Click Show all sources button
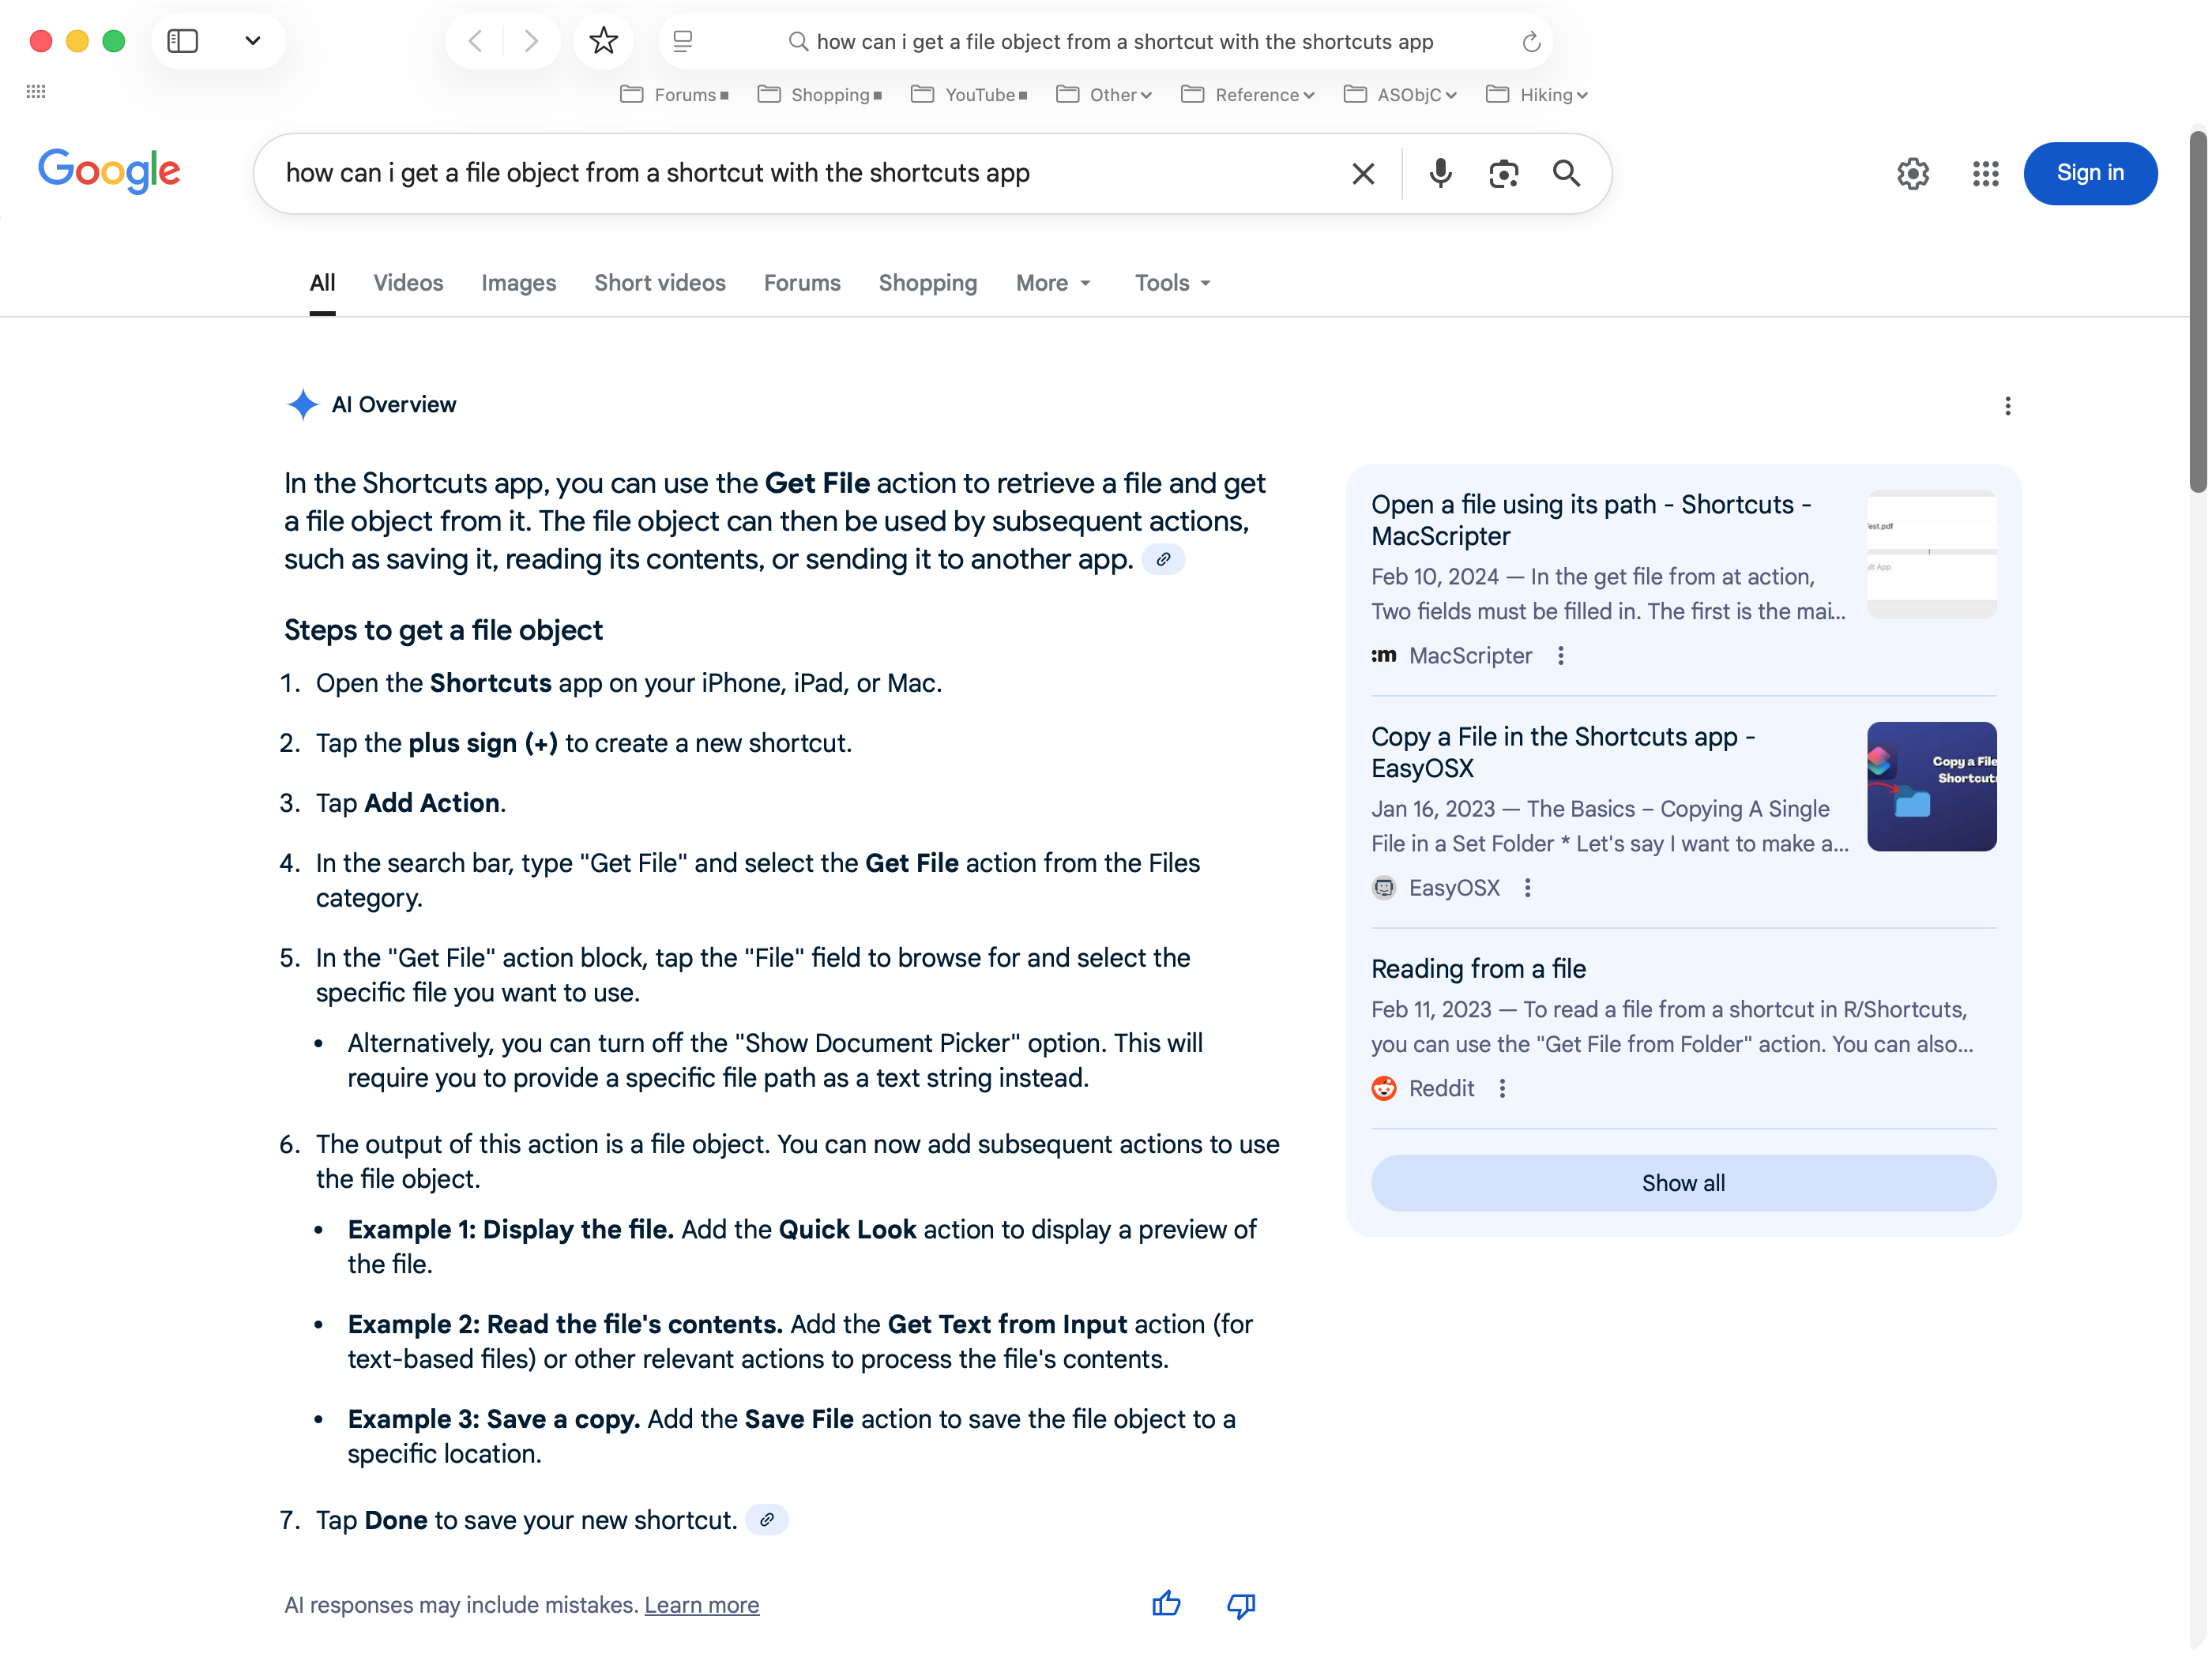Screen dimensions: 2212x1657 [1683, 1183]
